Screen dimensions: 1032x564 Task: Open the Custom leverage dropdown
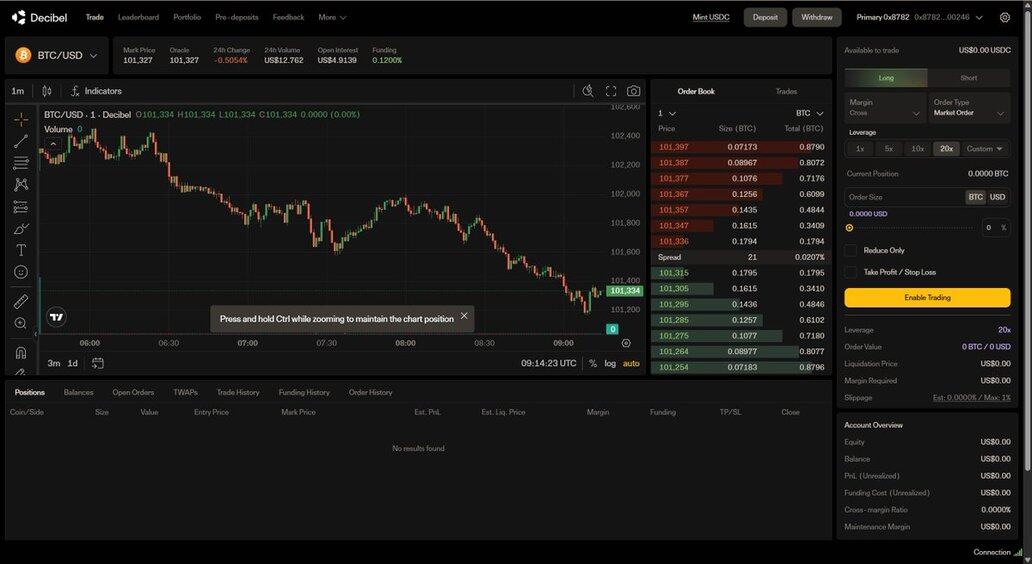(984, 149)
